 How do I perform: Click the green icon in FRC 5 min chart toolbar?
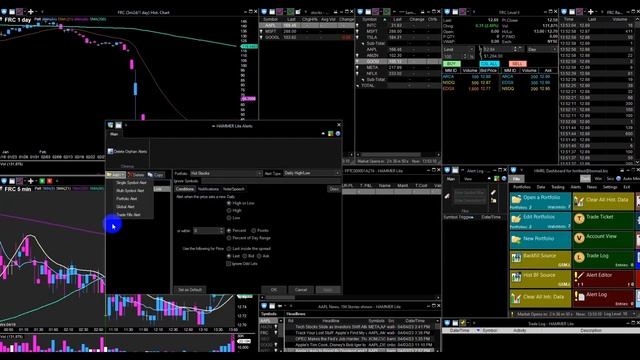pyautogui.click(x=41, y=181)
